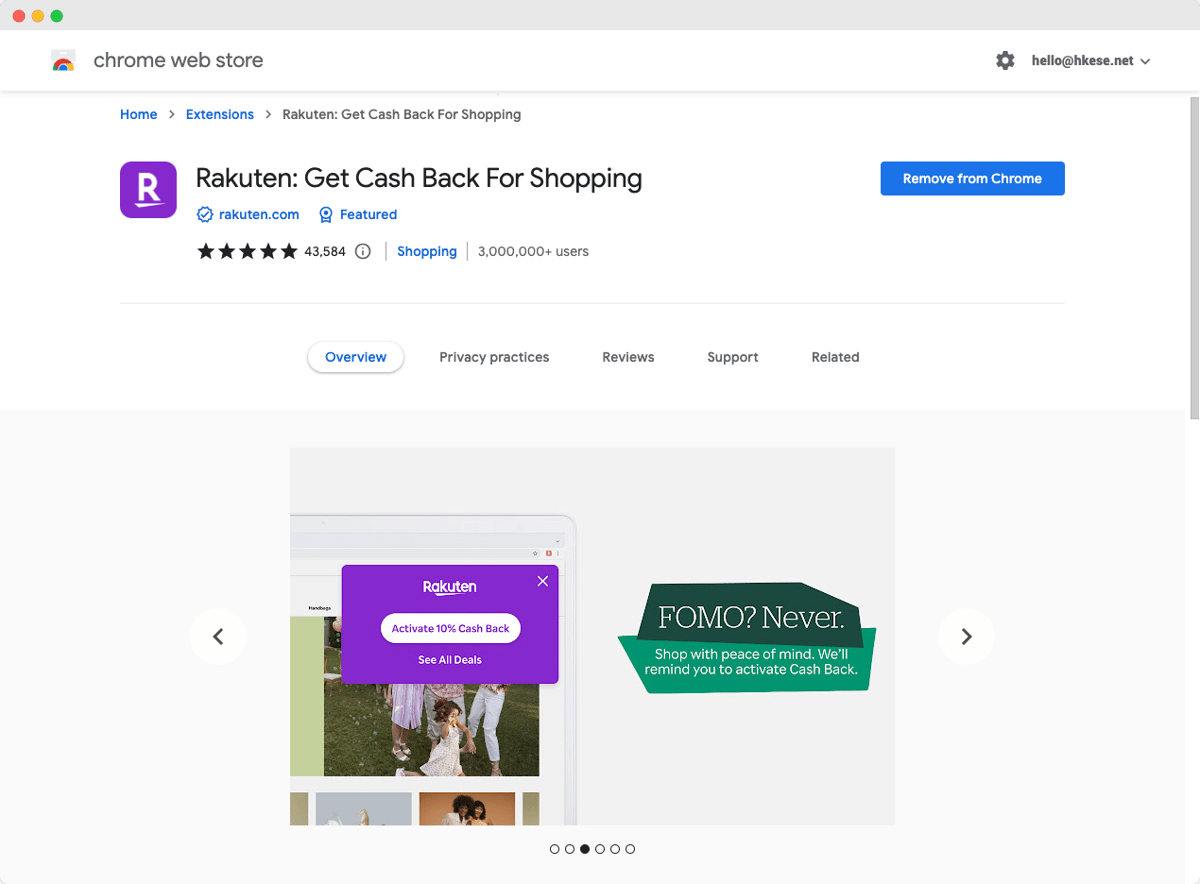Select the first carousel dot indicator
Screen dimensions: 1200x884
[x=555, y=849]
